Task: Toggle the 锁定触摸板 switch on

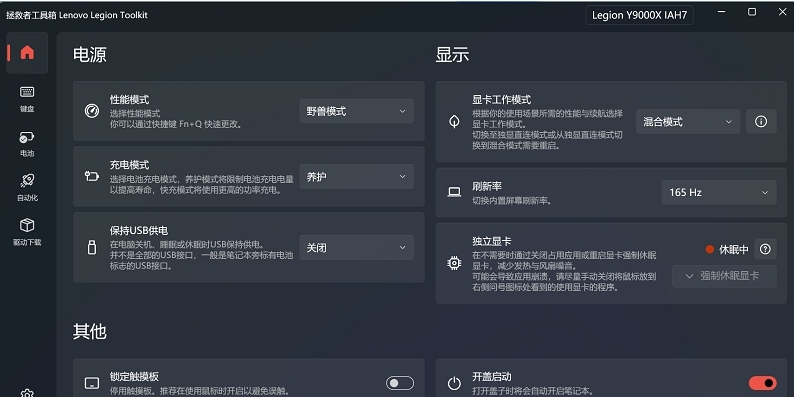Action: tap(400, 383)
